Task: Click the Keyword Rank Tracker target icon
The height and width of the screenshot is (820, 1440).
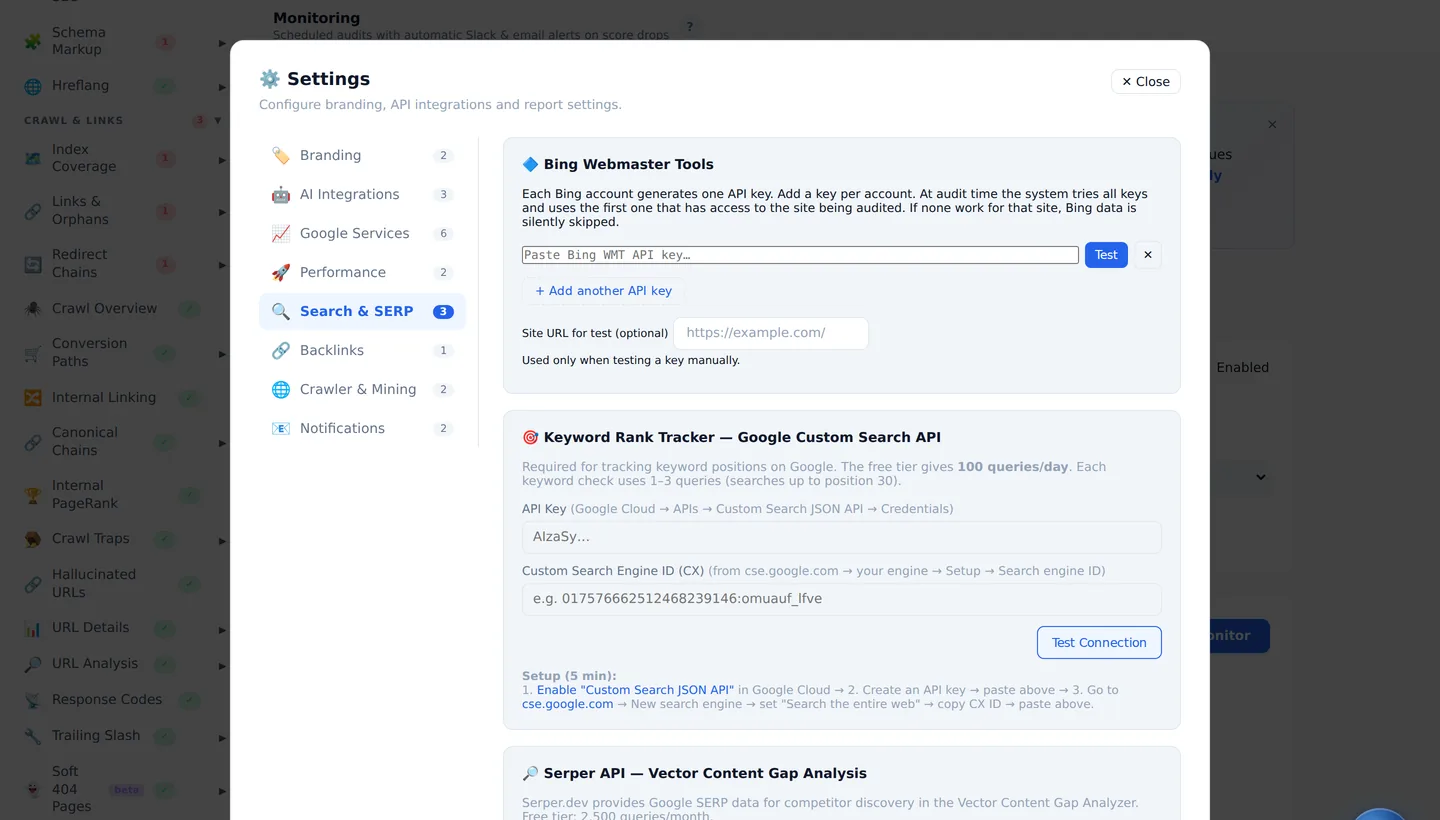Action: 530,437
